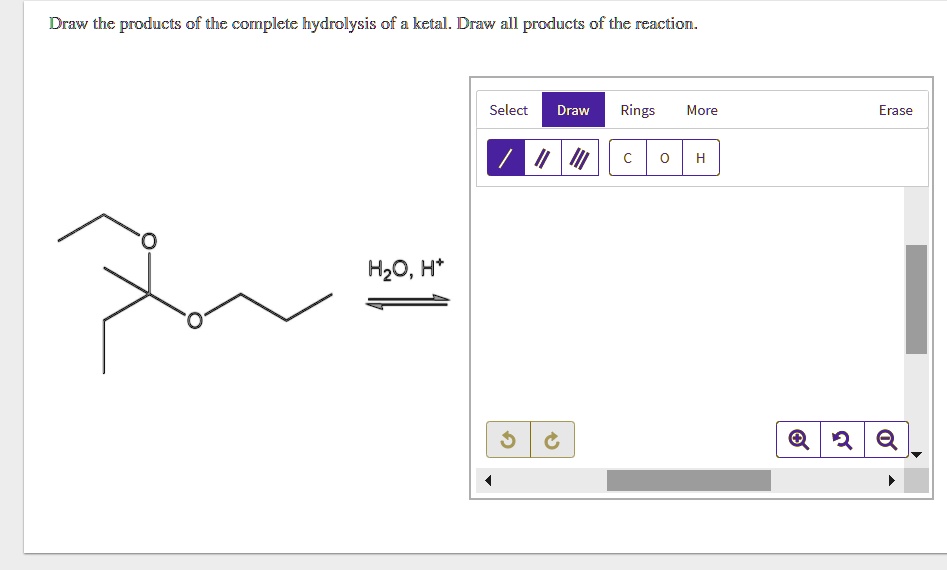The height and width of the screenshot is (570, 947).
Task: Choose the hydrogen atom button
Action: [x=701, y=158]
